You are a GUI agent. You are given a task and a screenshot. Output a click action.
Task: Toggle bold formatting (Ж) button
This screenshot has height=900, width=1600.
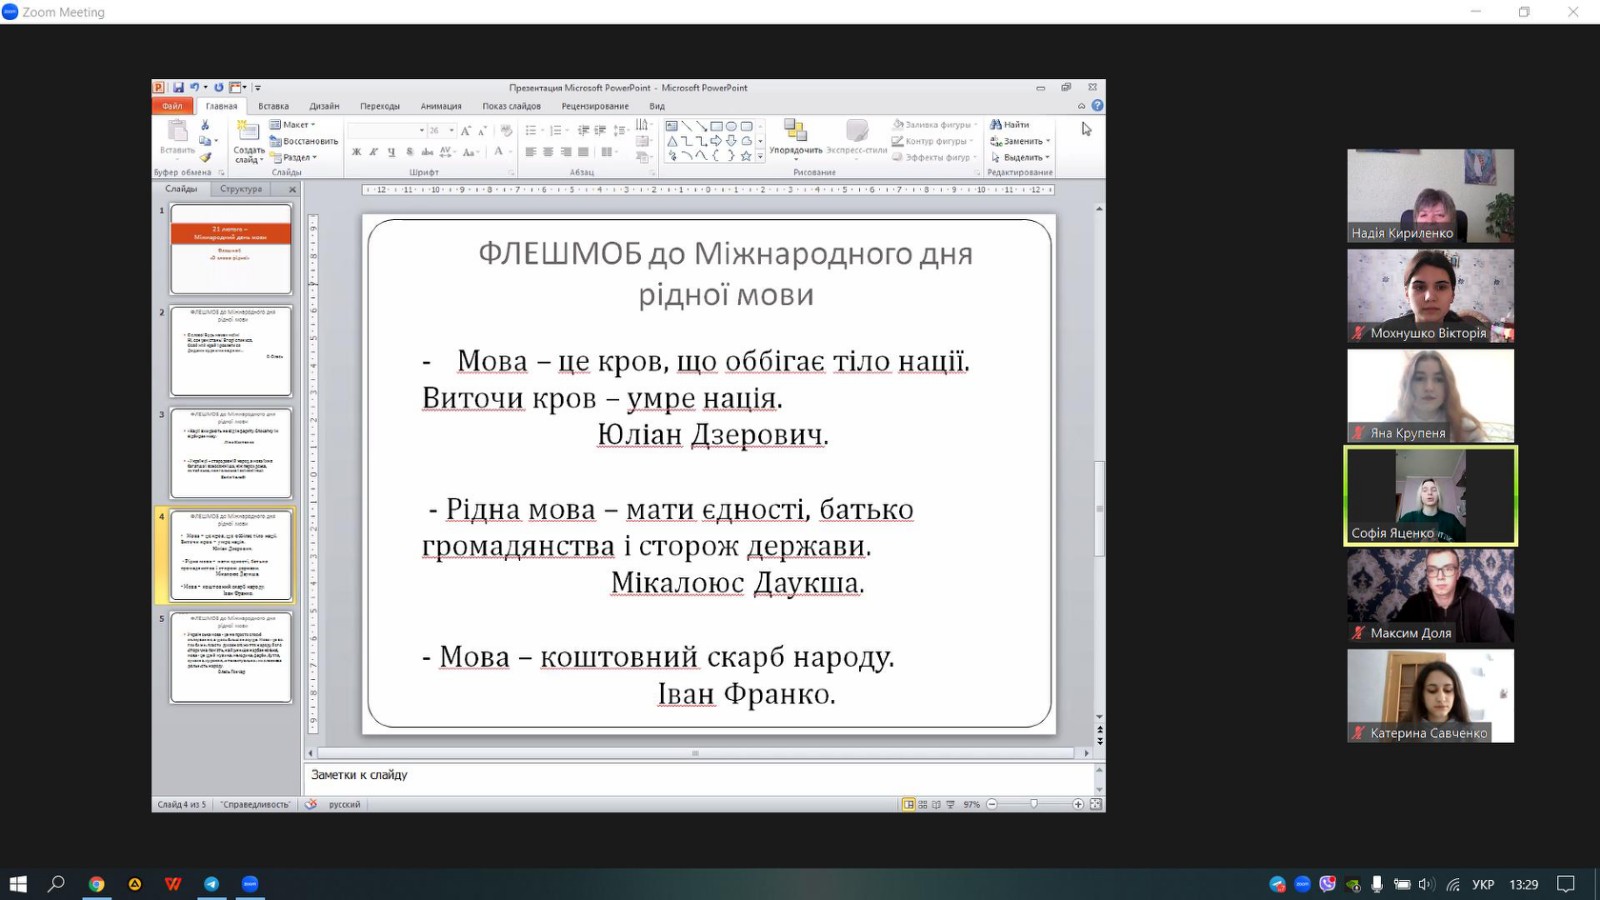pos(356,152)
